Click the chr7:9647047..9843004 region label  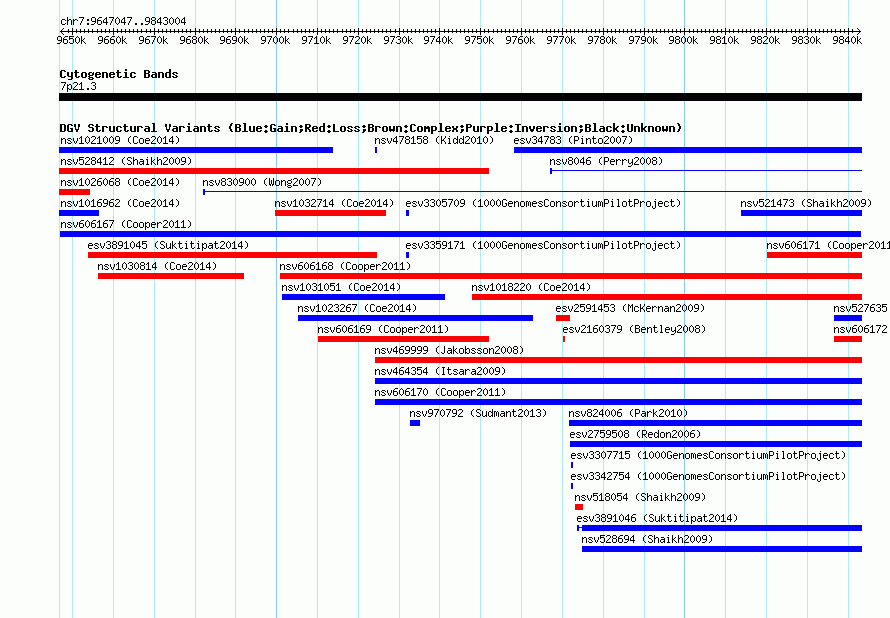(123, 21)
